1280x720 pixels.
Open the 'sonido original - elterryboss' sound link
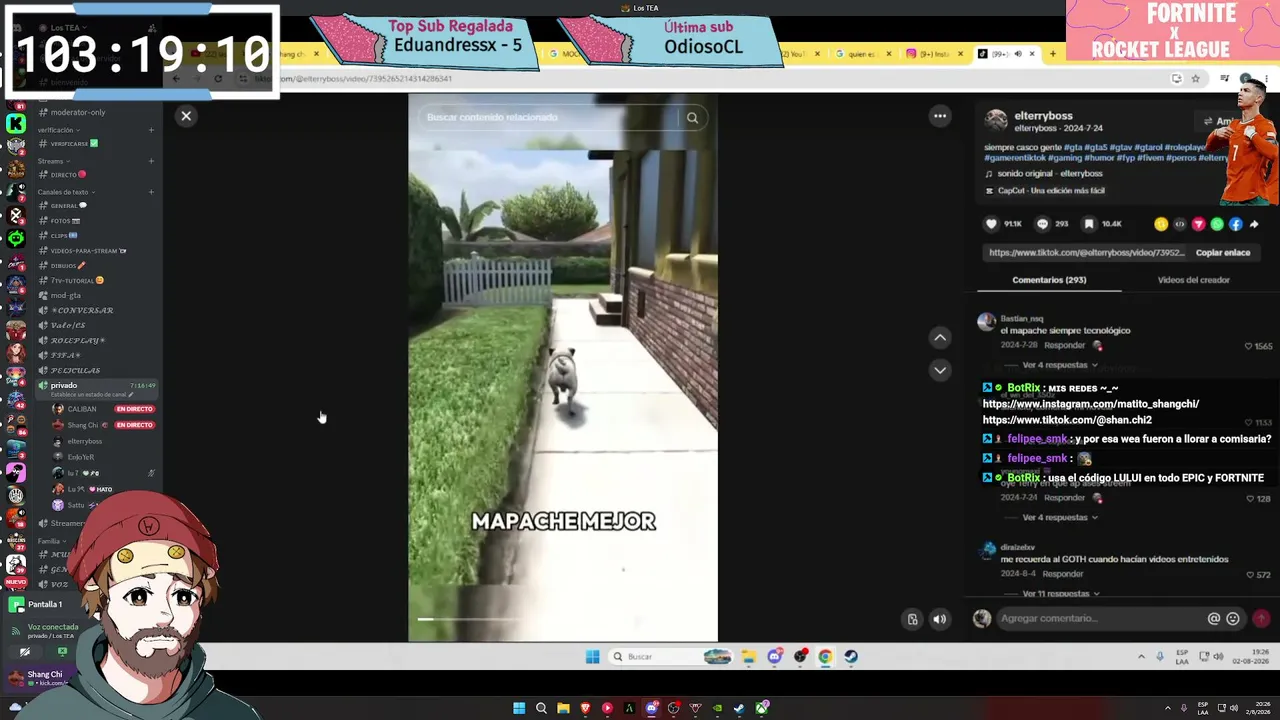coord(1050,174)
